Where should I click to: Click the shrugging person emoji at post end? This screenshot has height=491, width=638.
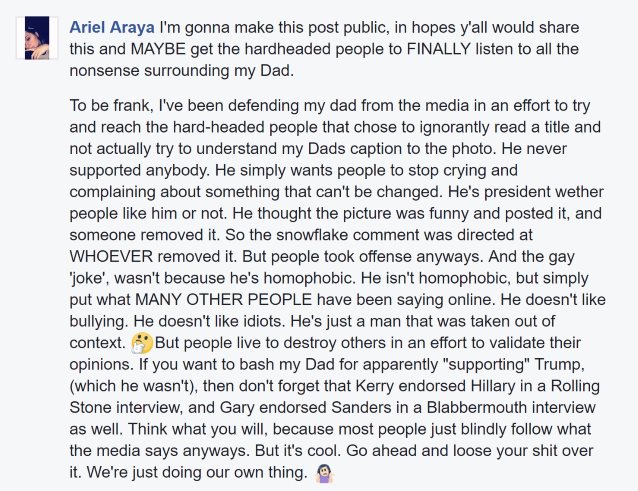click(324, 473)
